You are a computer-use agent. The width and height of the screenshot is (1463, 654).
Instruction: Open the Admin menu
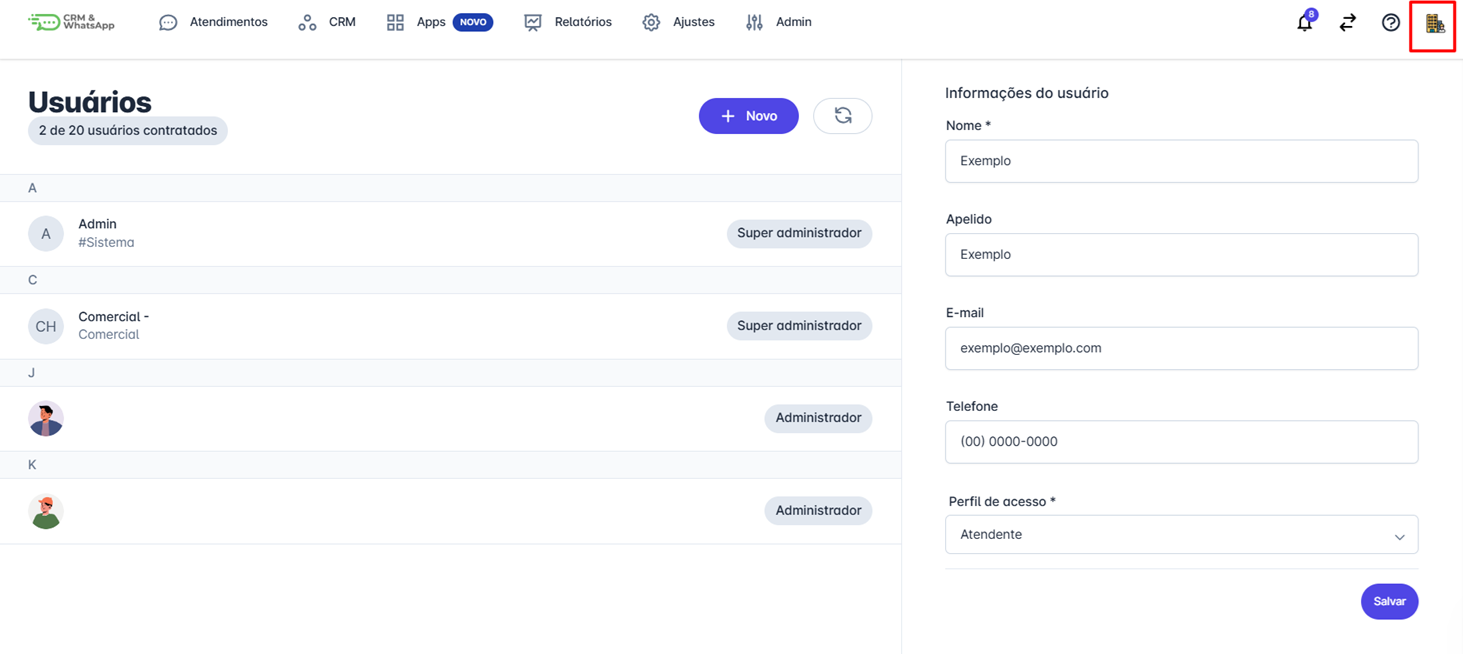[779, 22]
